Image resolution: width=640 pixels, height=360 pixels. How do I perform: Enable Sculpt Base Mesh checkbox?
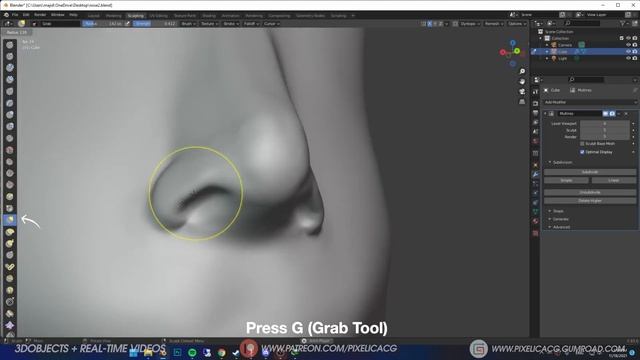(582, 144)
